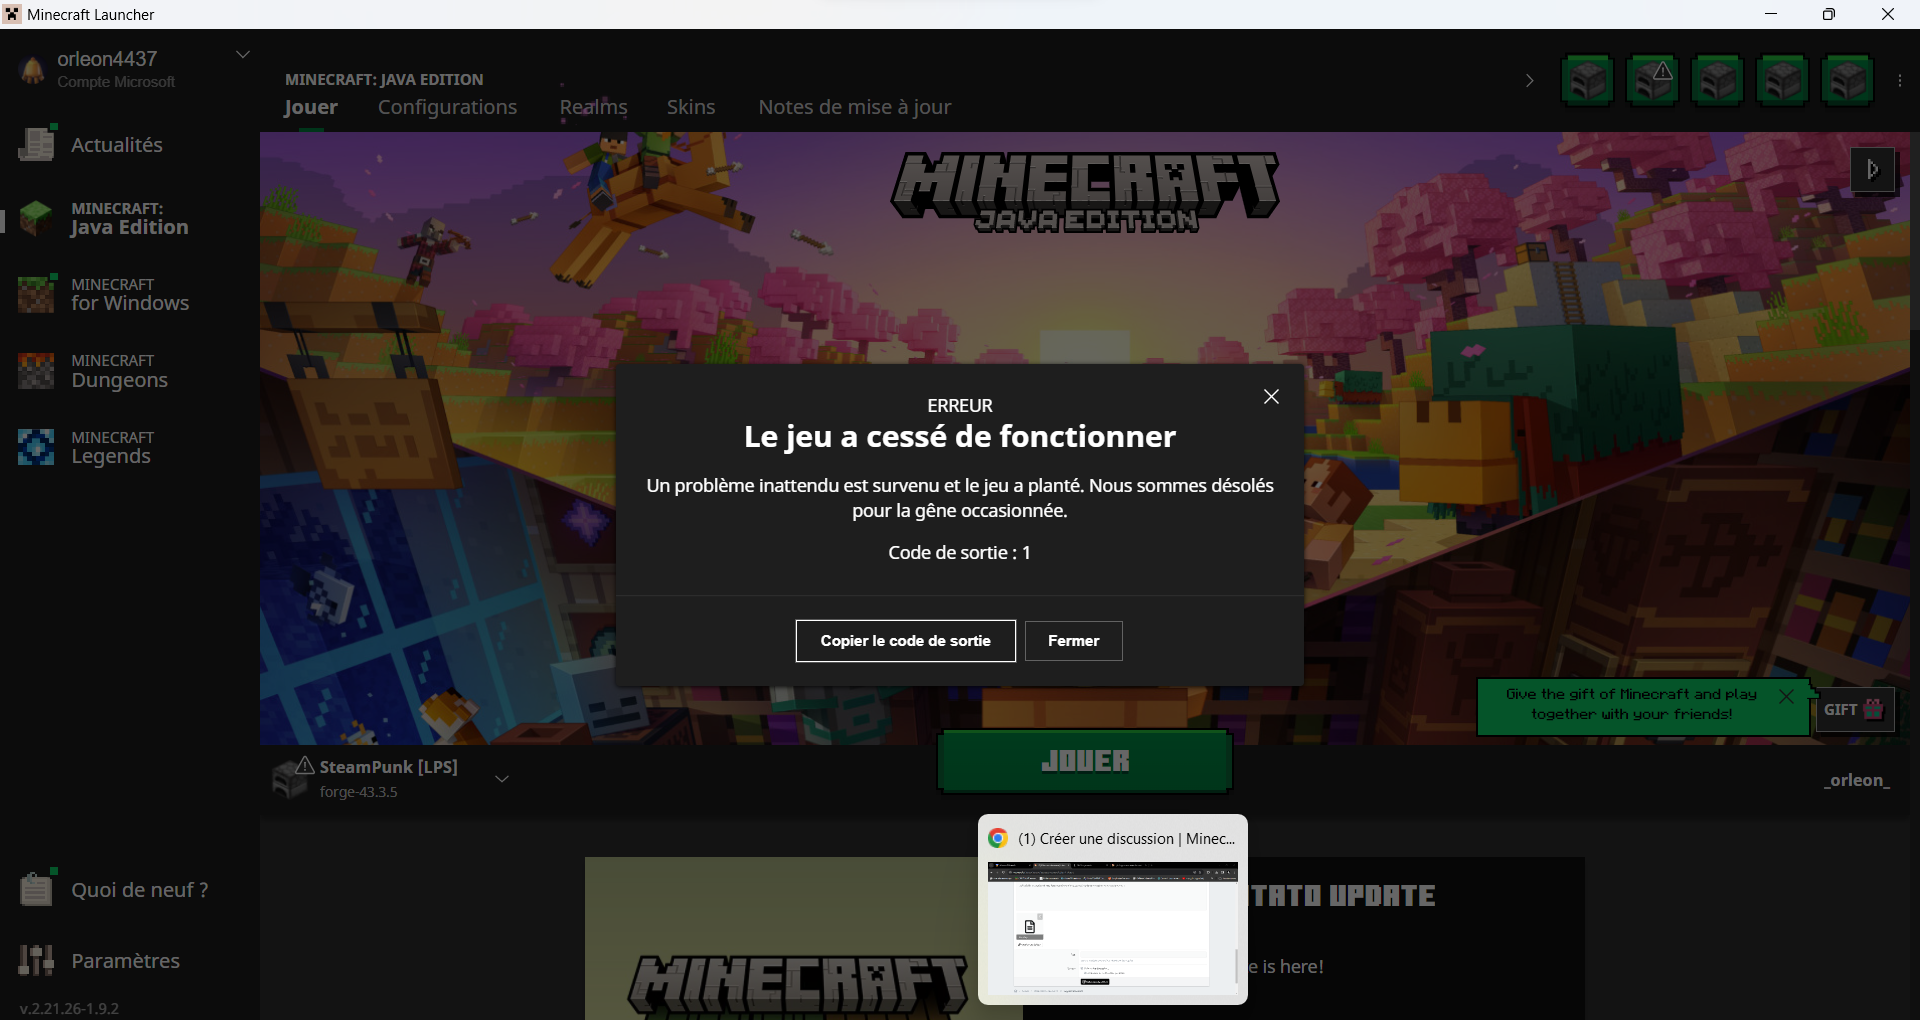Open the Skins tab
This screenshot has width=1920, height=1020.
click(x=691, y=107)
